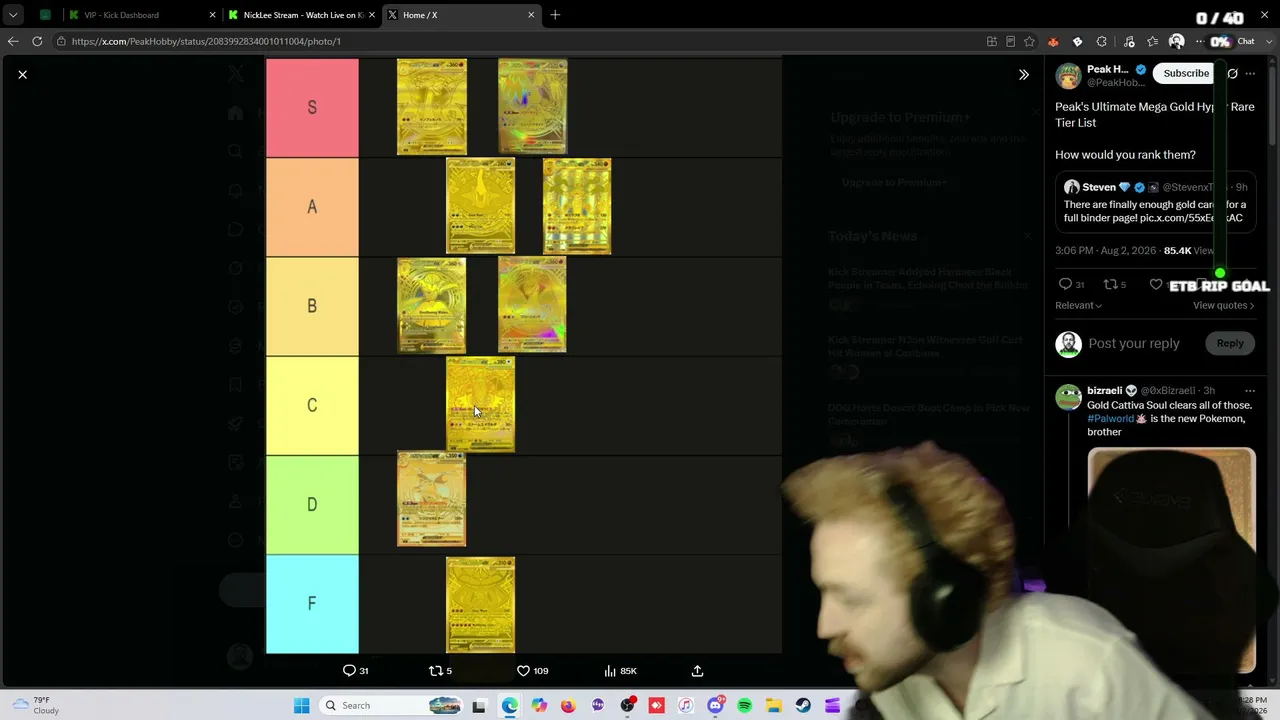Select the gold card in C tier
The height and width of the screenshot is (720, 1280).
click(480, 405)
